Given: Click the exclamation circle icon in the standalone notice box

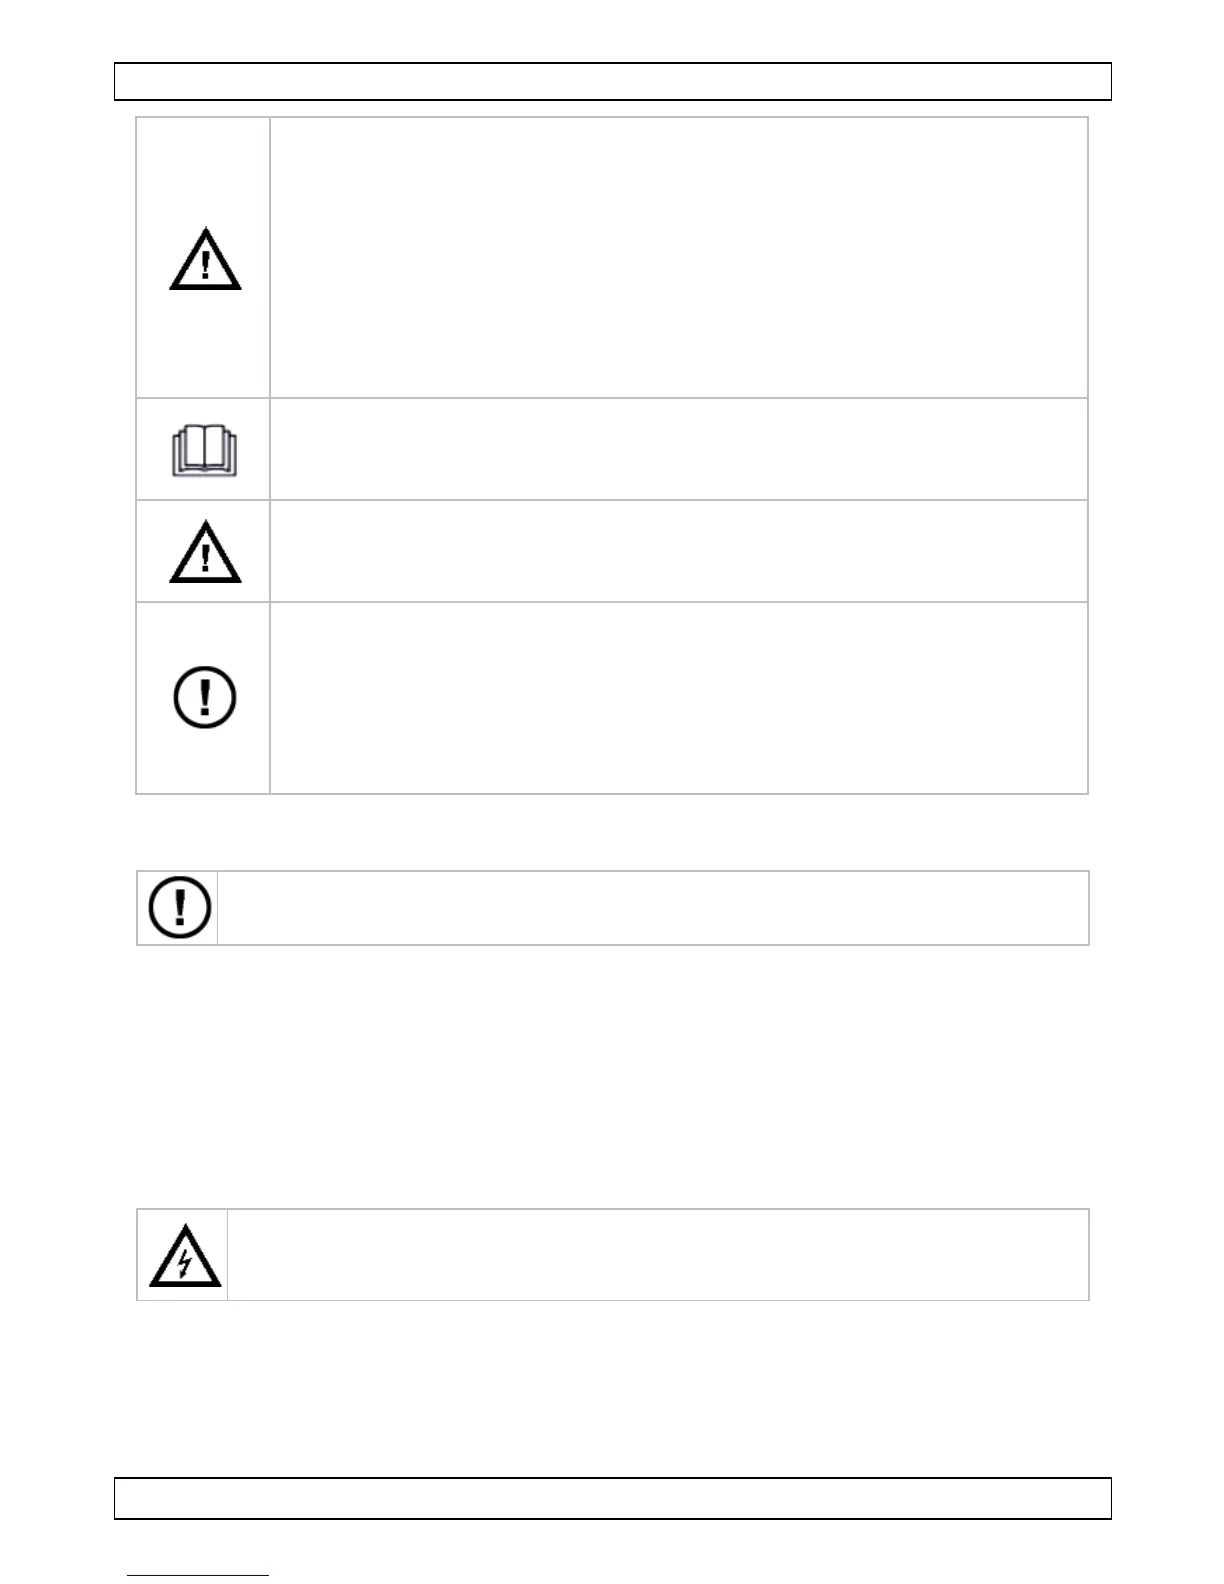Looking at the screenshot, I should (180, 908).
